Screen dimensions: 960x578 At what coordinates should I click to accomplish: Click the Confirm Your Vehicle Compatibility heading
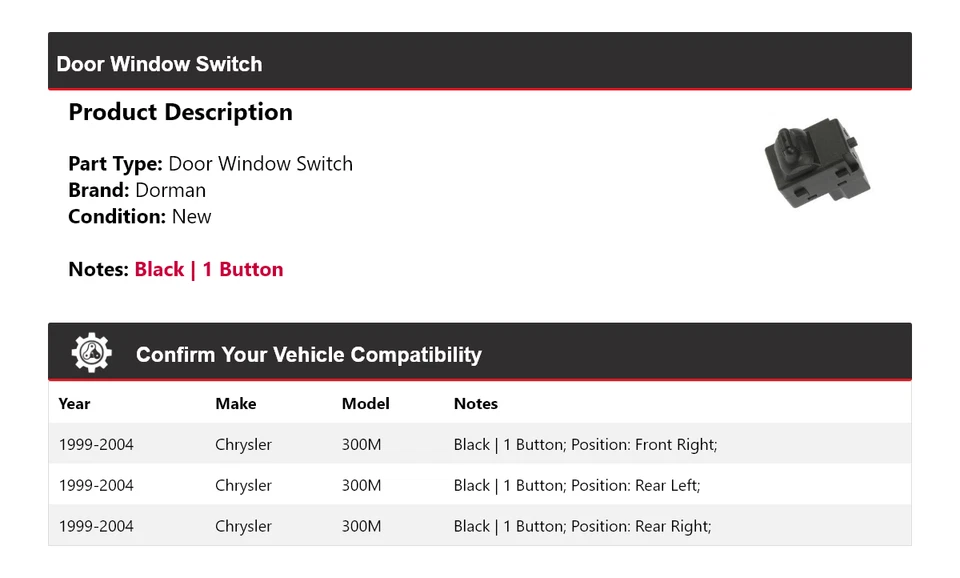click(308, 355)
